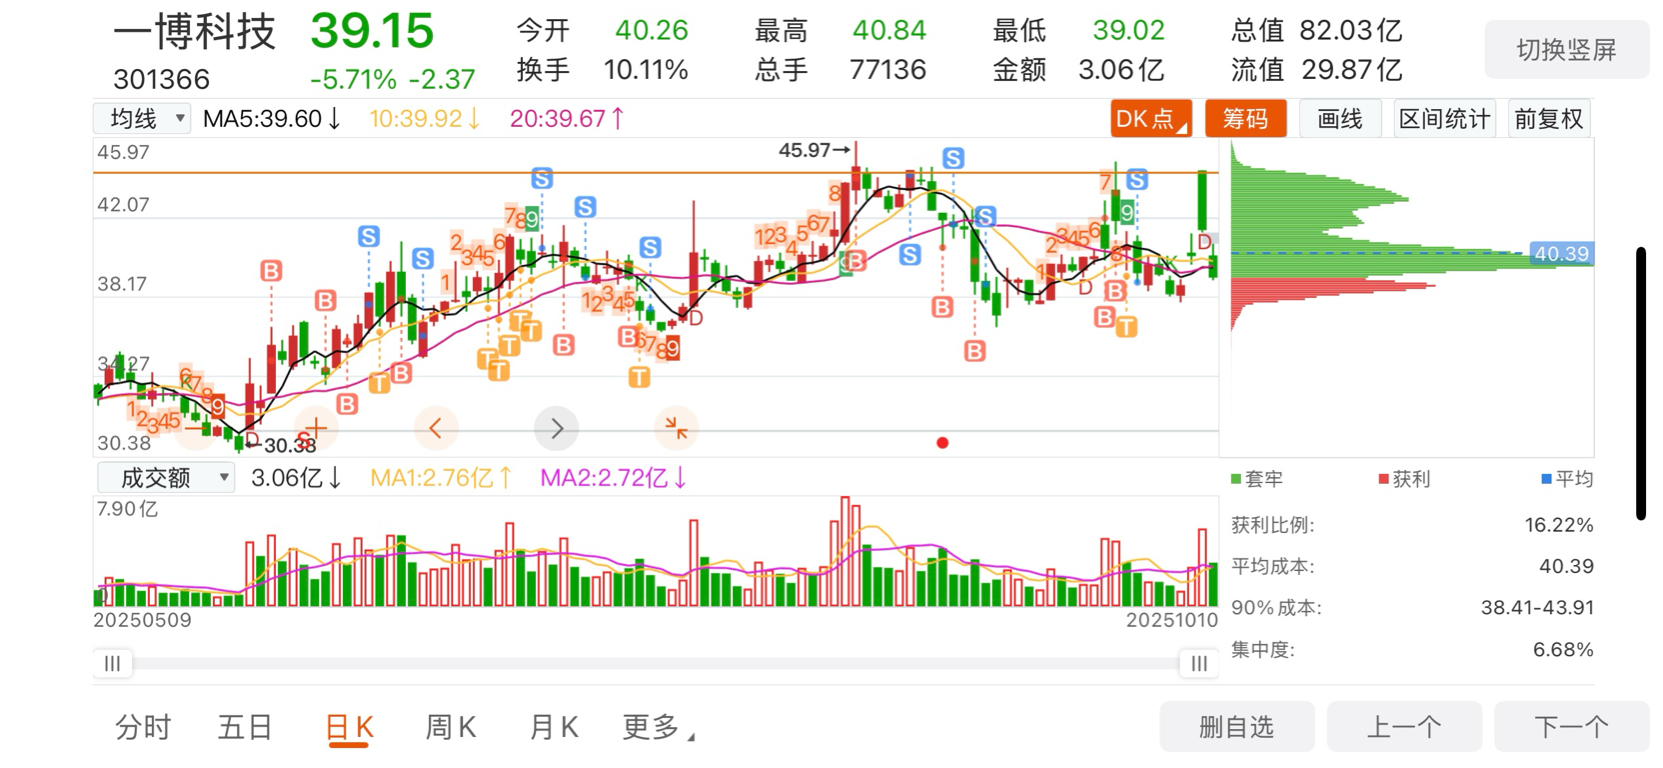The height and width of the screenshot is (768, 1663).
Task: Click the 套牢 legend item
Action: click(1257, 479)
